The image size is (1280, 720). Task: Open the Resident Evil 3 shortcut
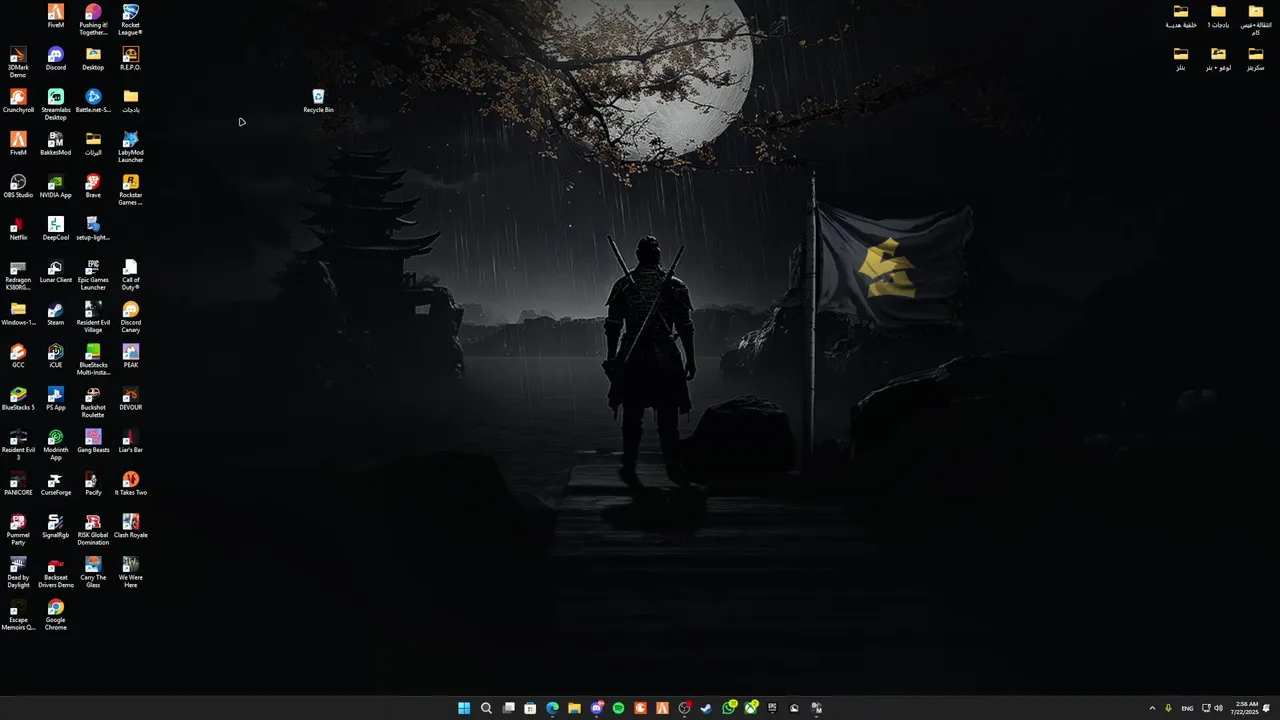coord(18,445)
